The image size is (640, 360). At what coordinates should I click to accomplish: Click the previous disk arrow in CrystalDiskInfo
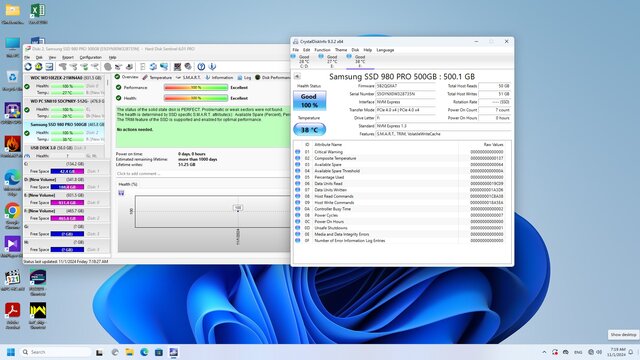click(297, 76)
